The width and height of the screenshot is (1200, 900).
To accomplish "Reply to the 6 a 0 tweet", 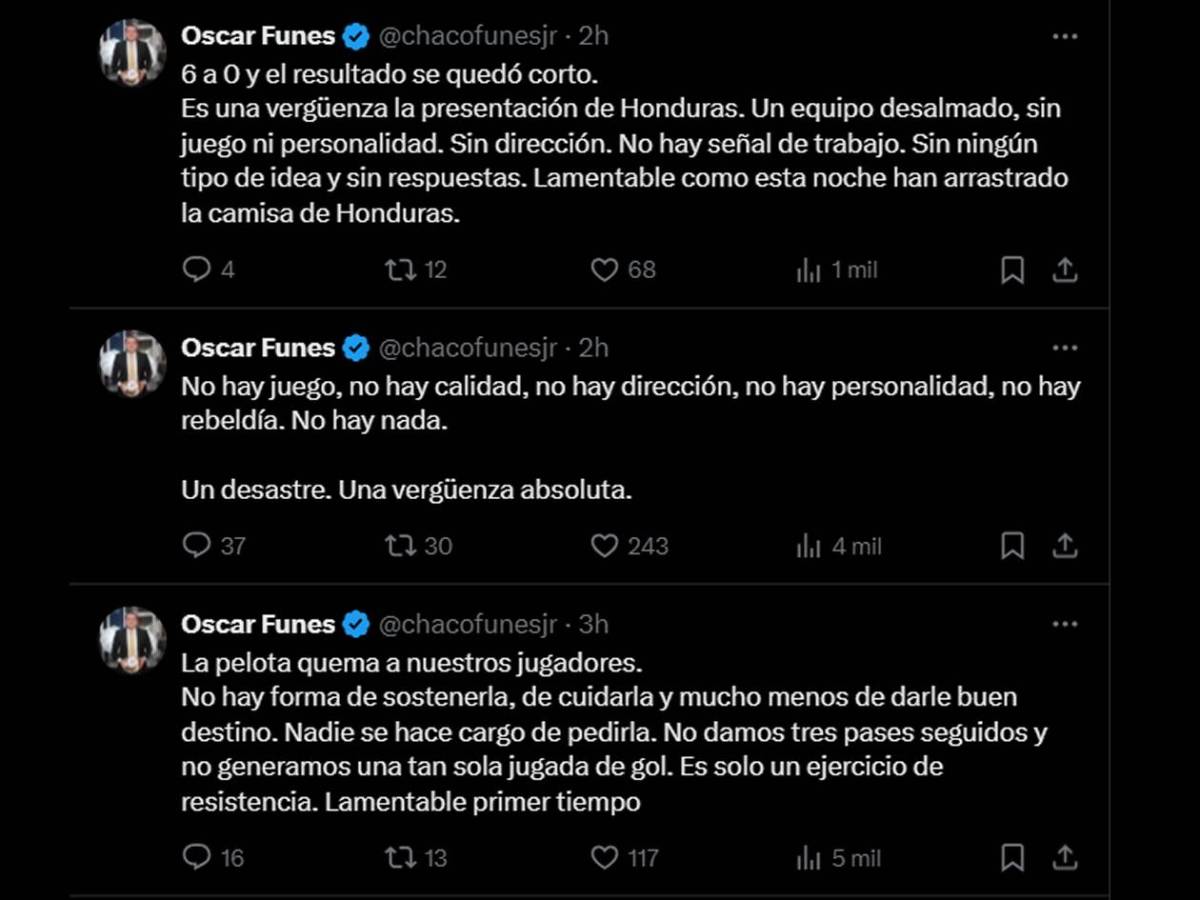I will tap(199, 268).
